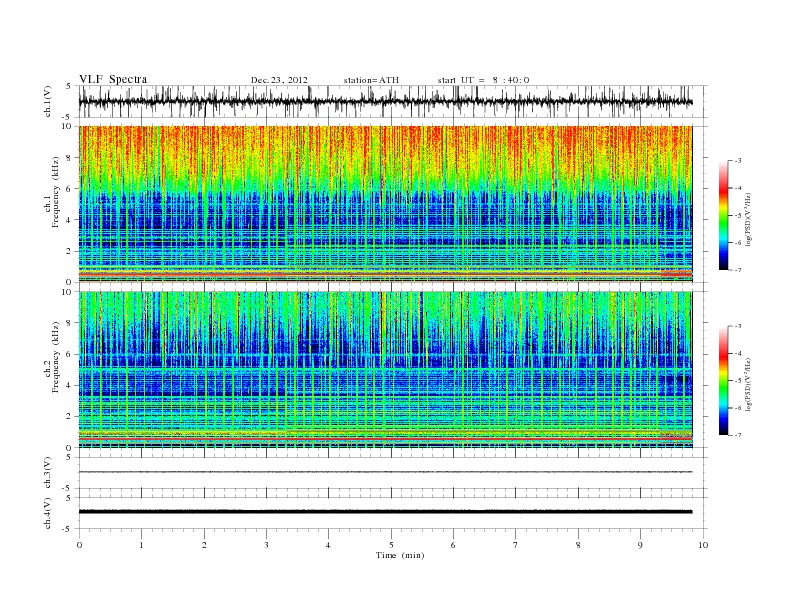
Task: Click the ch.4 thick black voltage trace
Action: (386, 512)
